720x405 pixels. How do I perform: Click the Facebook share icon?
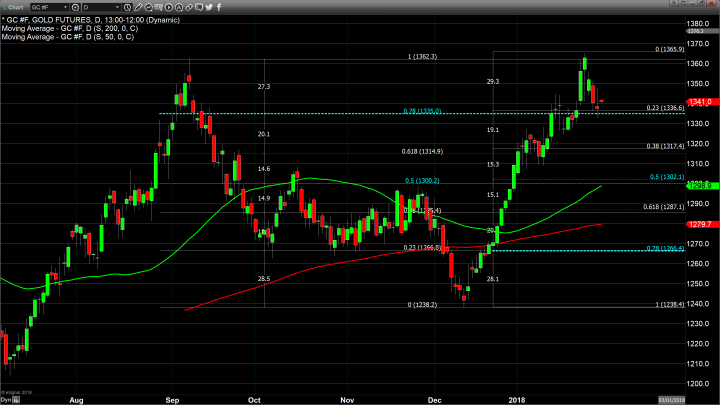[x=219, y=7]
